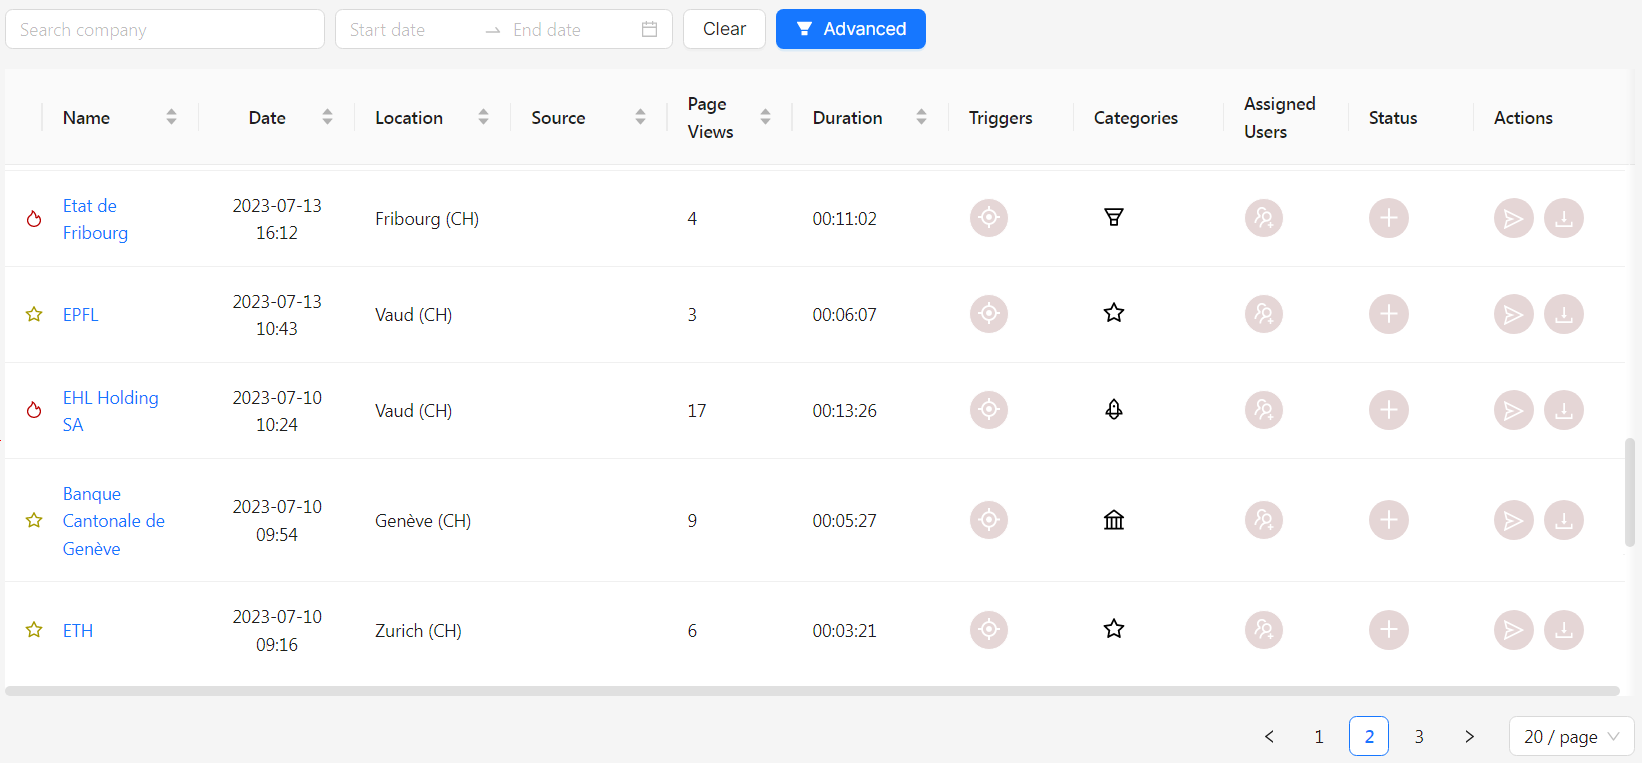This screenshot has width=1642, height=763.
Task: Assign users to ETH visit
Action: [x=1264, y=630]
